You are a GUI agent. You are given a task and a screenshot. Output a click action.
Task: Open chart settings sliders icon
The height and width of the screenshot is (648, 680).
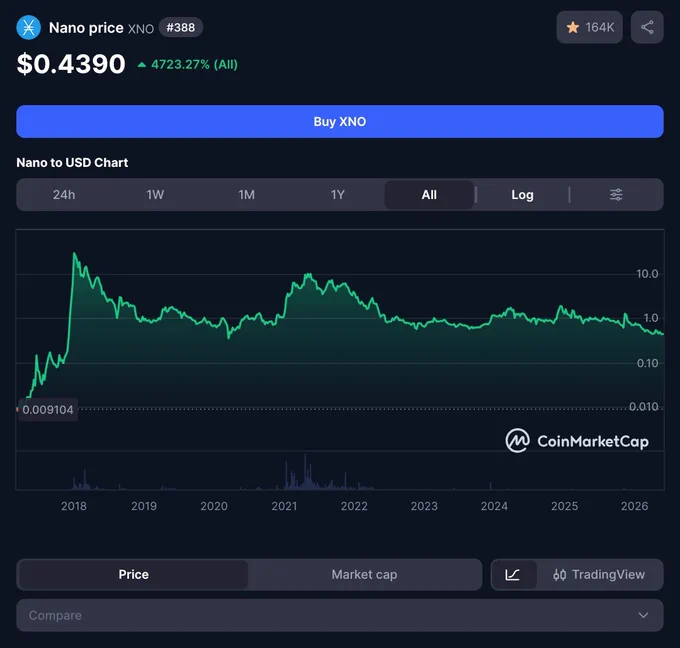point(616,195)
